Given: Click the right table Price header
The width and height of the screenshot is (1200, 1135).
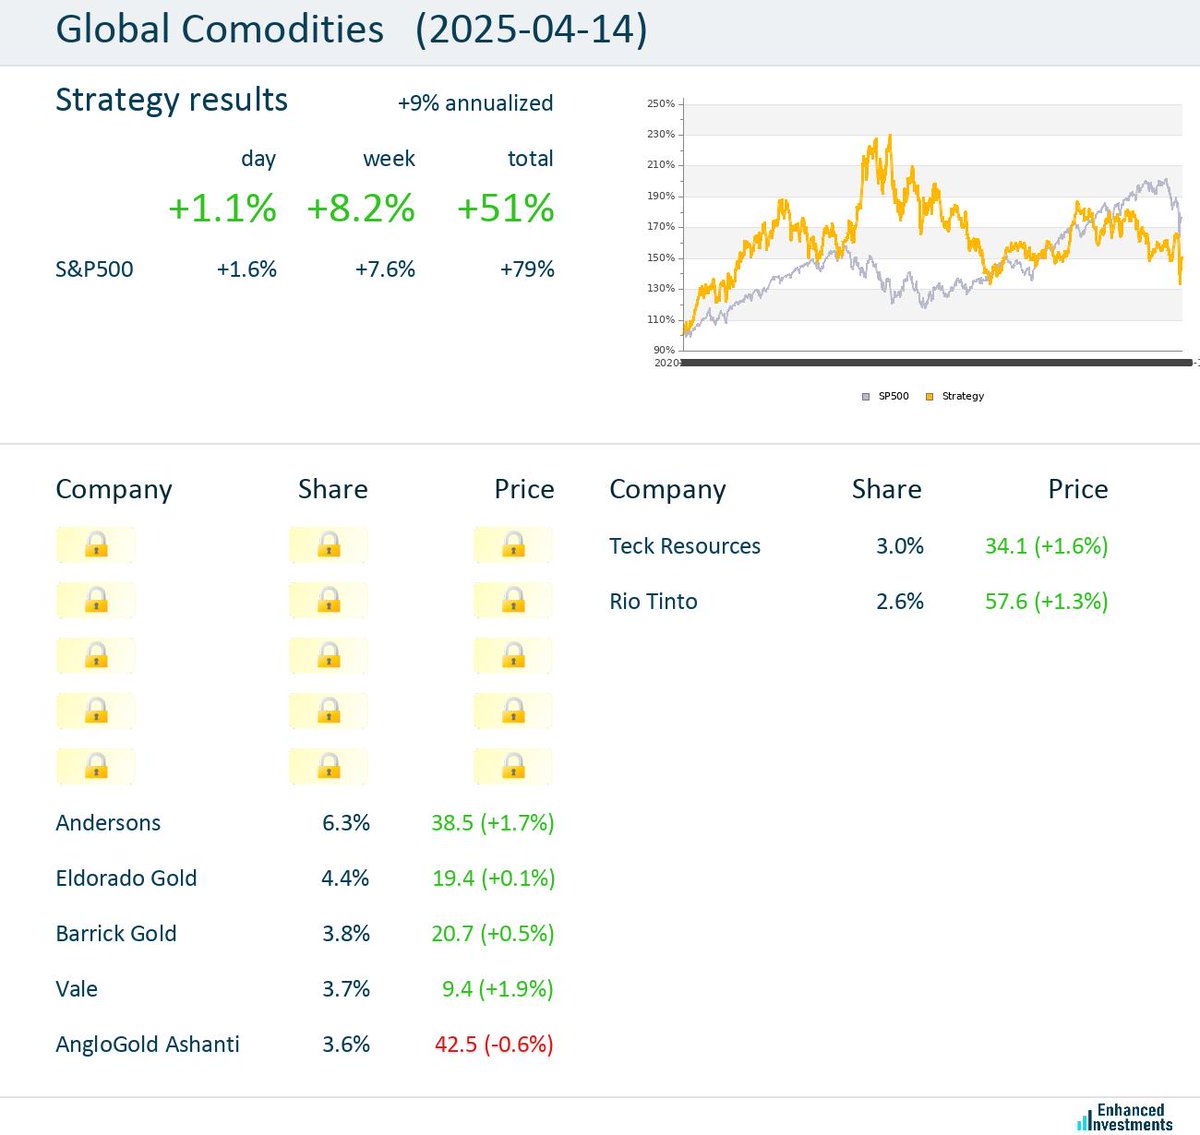Looking at the screenshot, I should [x=1078, y=489].
